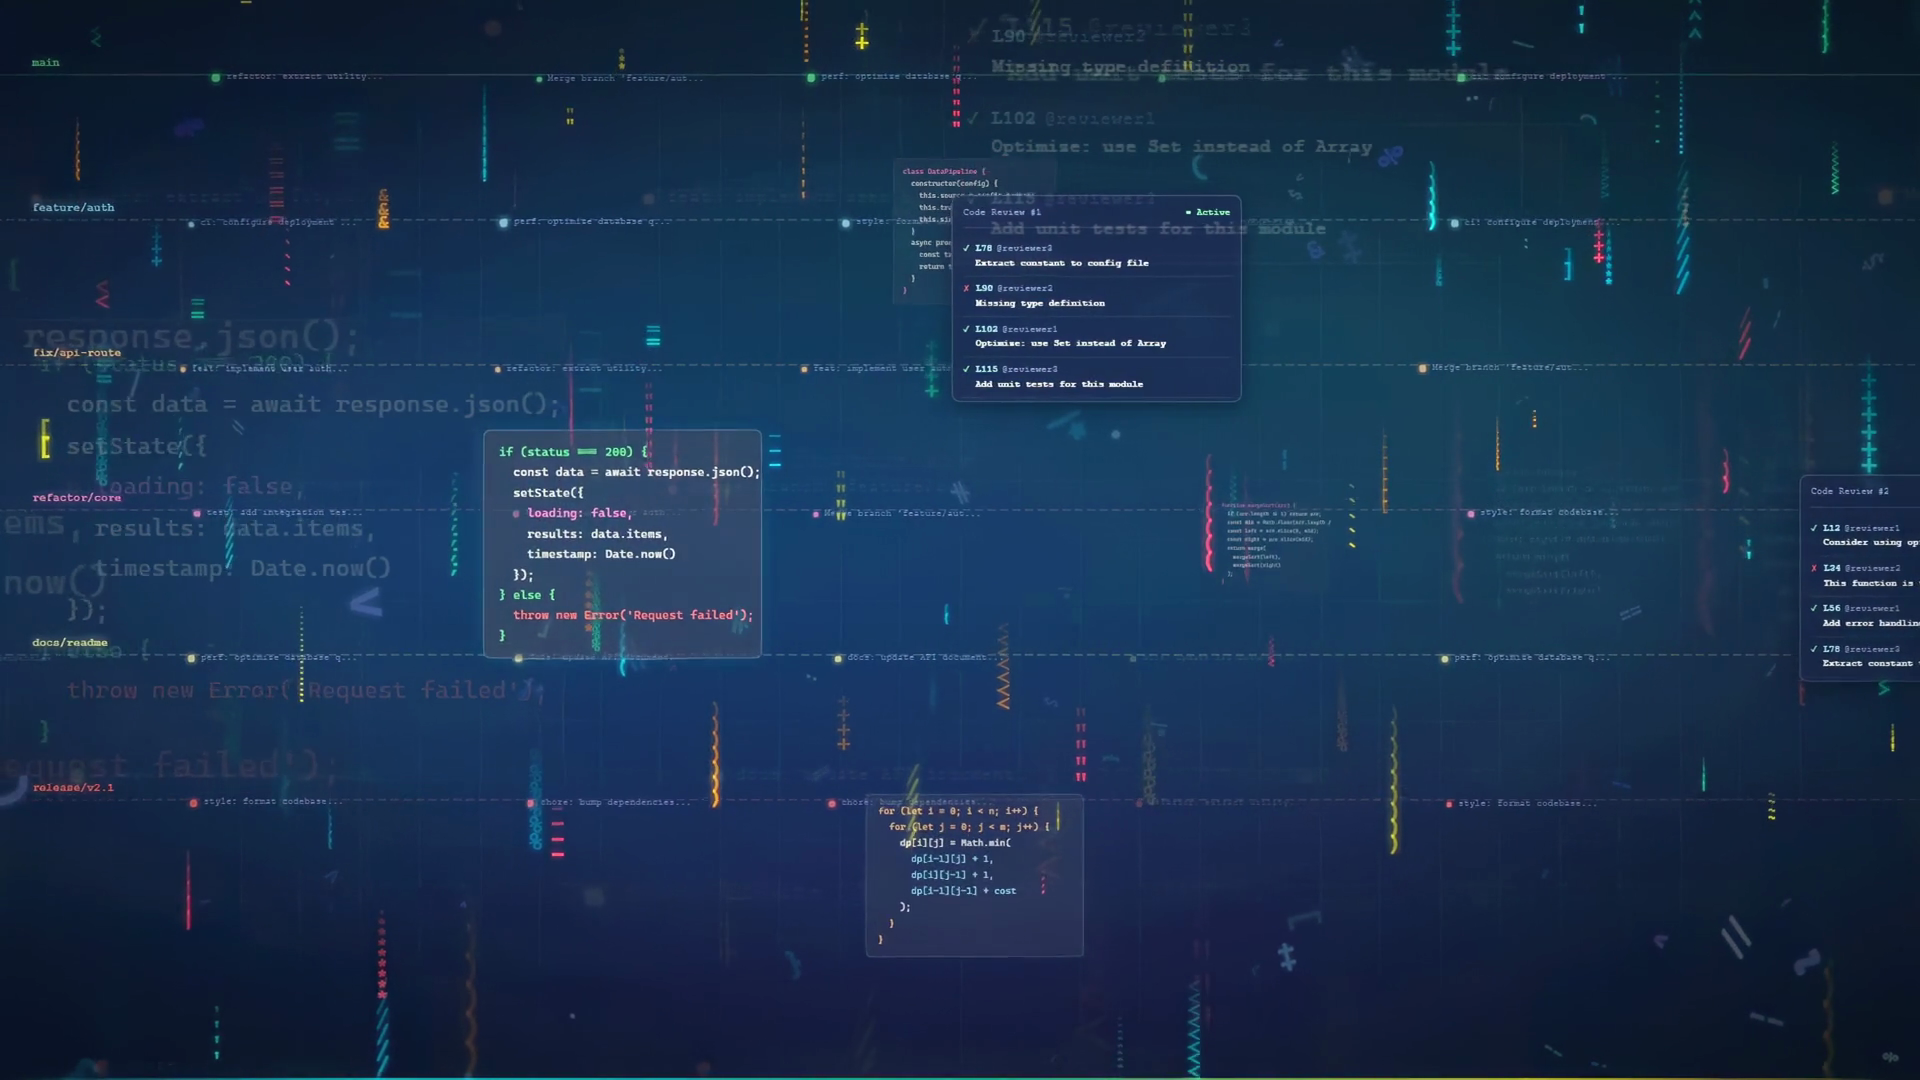Image resolution: width=1920 pixels, height=1080 pixels.
Task: Click the orange dot before the first 'feat: implement user auth'
Action: click(x=183, y=369)
